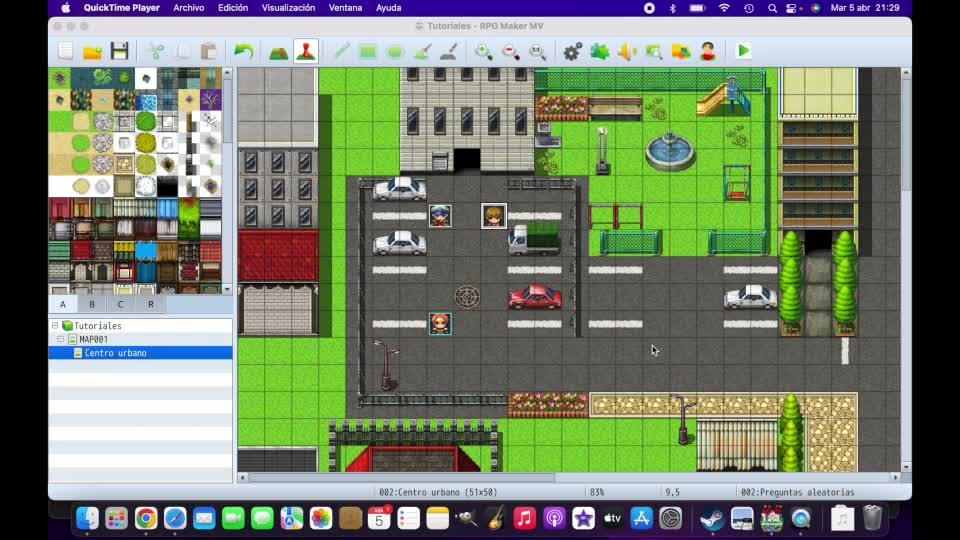
Task: Open Wi-Fi status in menu bar
Action: pyautogui.click(x=724, y=8)
